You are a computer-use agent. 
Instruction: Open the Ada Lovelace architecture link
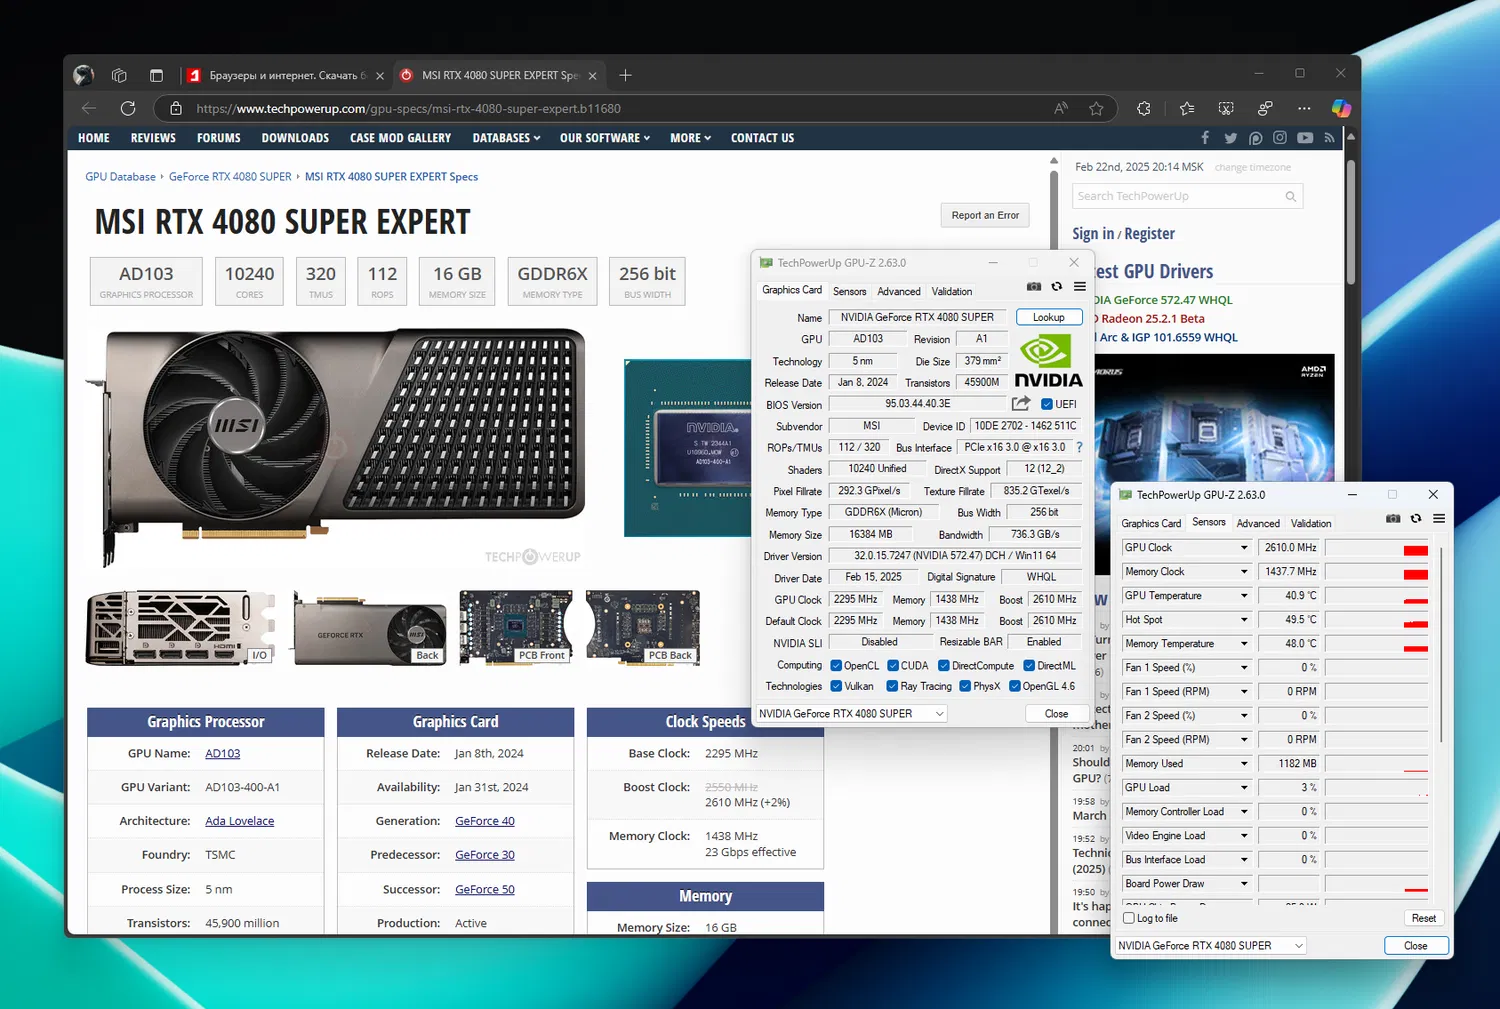[x=240, y=821]
